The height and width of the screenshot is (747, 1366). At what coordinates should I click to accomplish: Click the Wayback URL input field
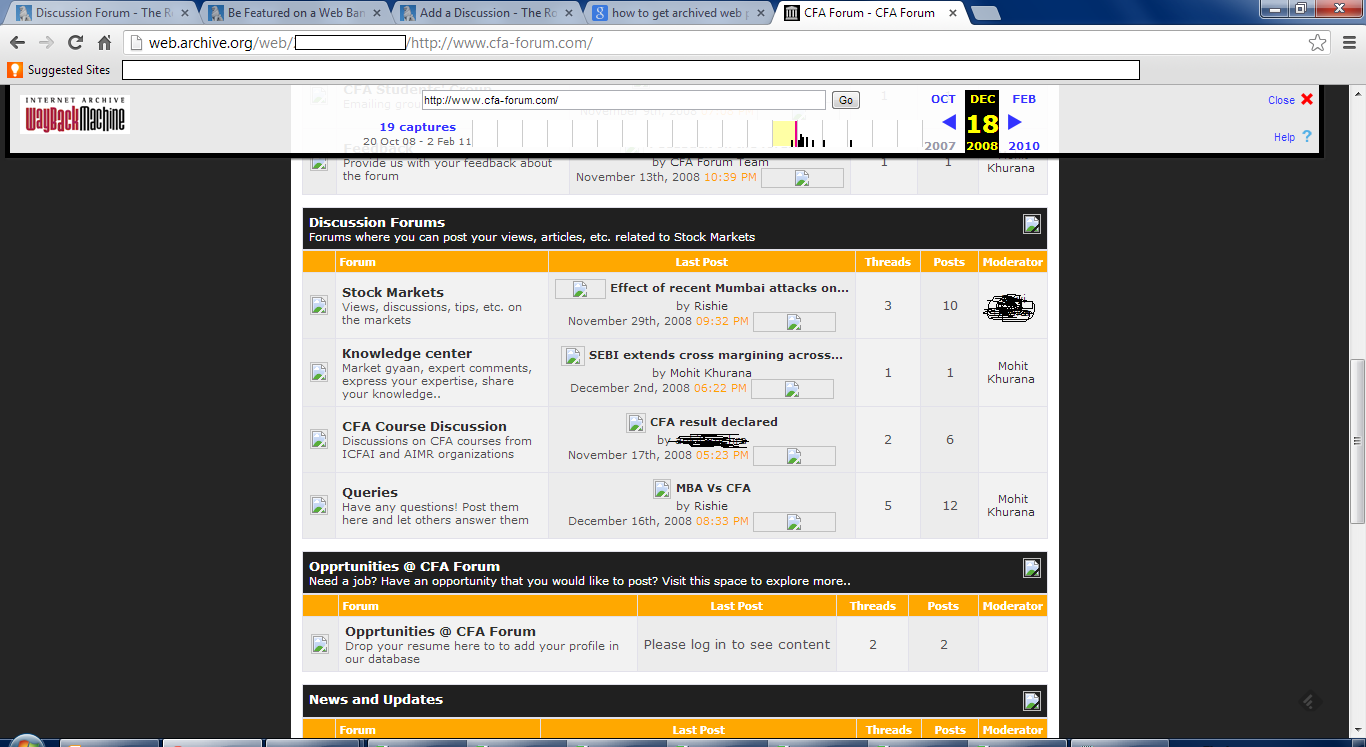point(623,100)
